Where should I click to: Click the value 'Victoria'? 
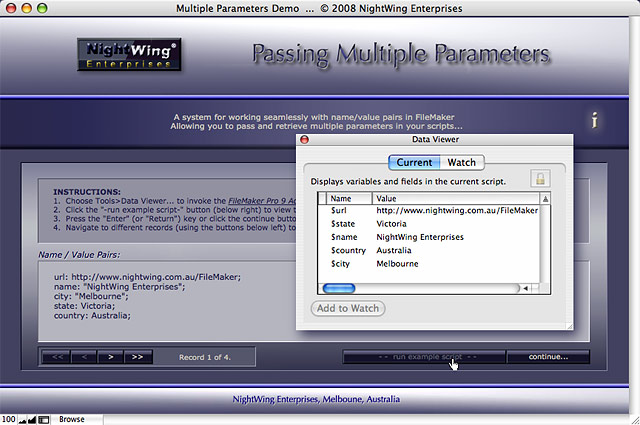pyautogui.click(x=391, y=224)
